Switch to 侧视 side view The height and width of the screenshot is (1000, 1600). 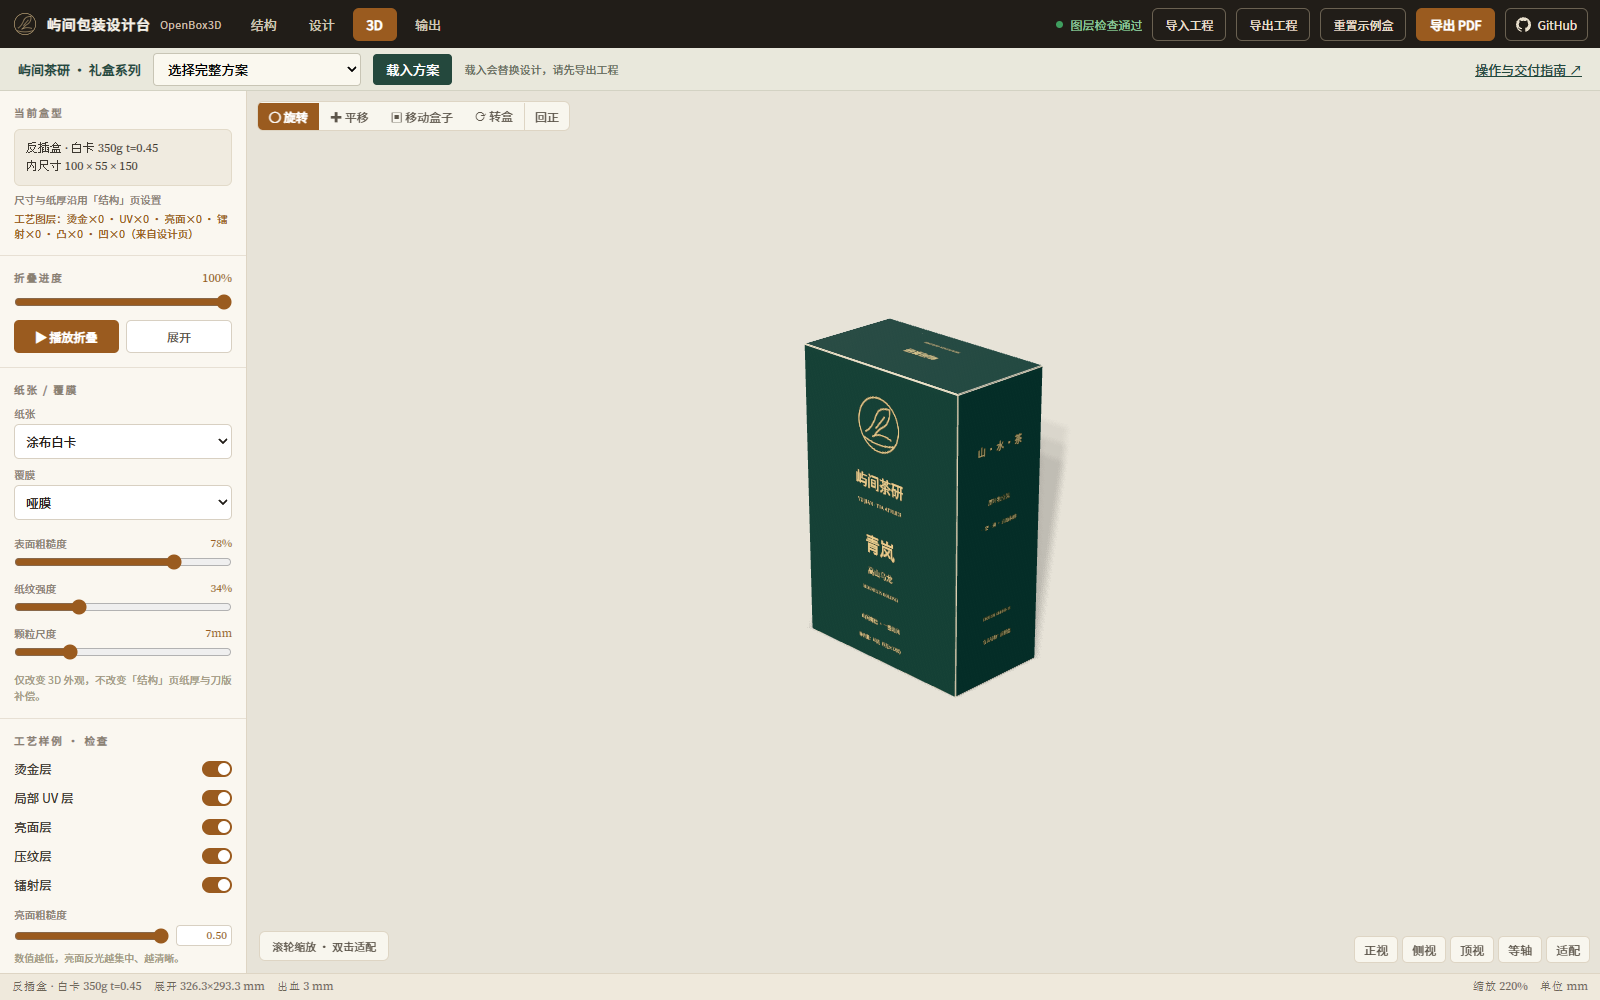point(1424,950)
